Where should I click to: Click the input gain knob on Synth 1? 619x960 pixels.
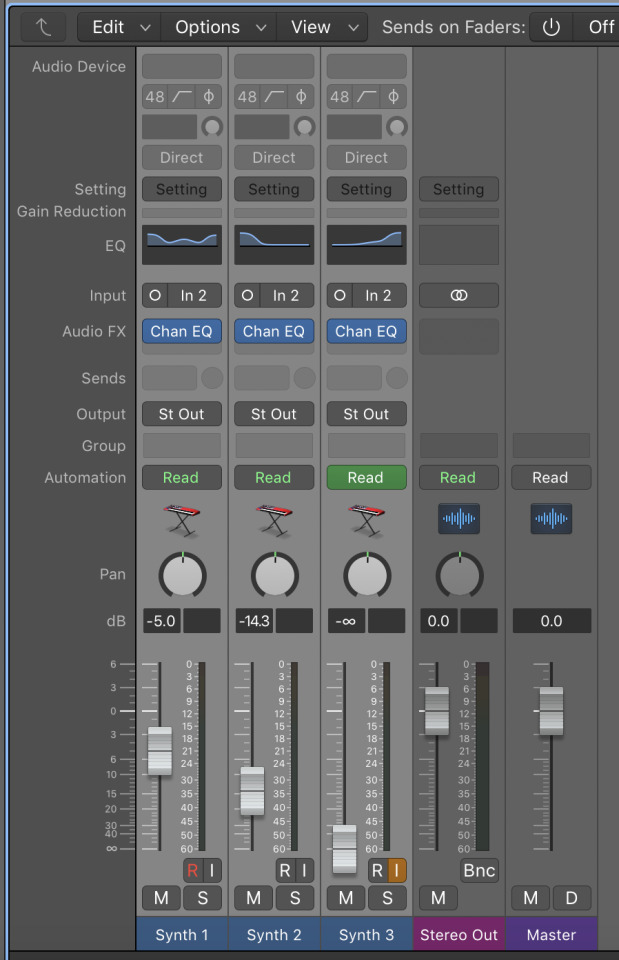(212, 127)
